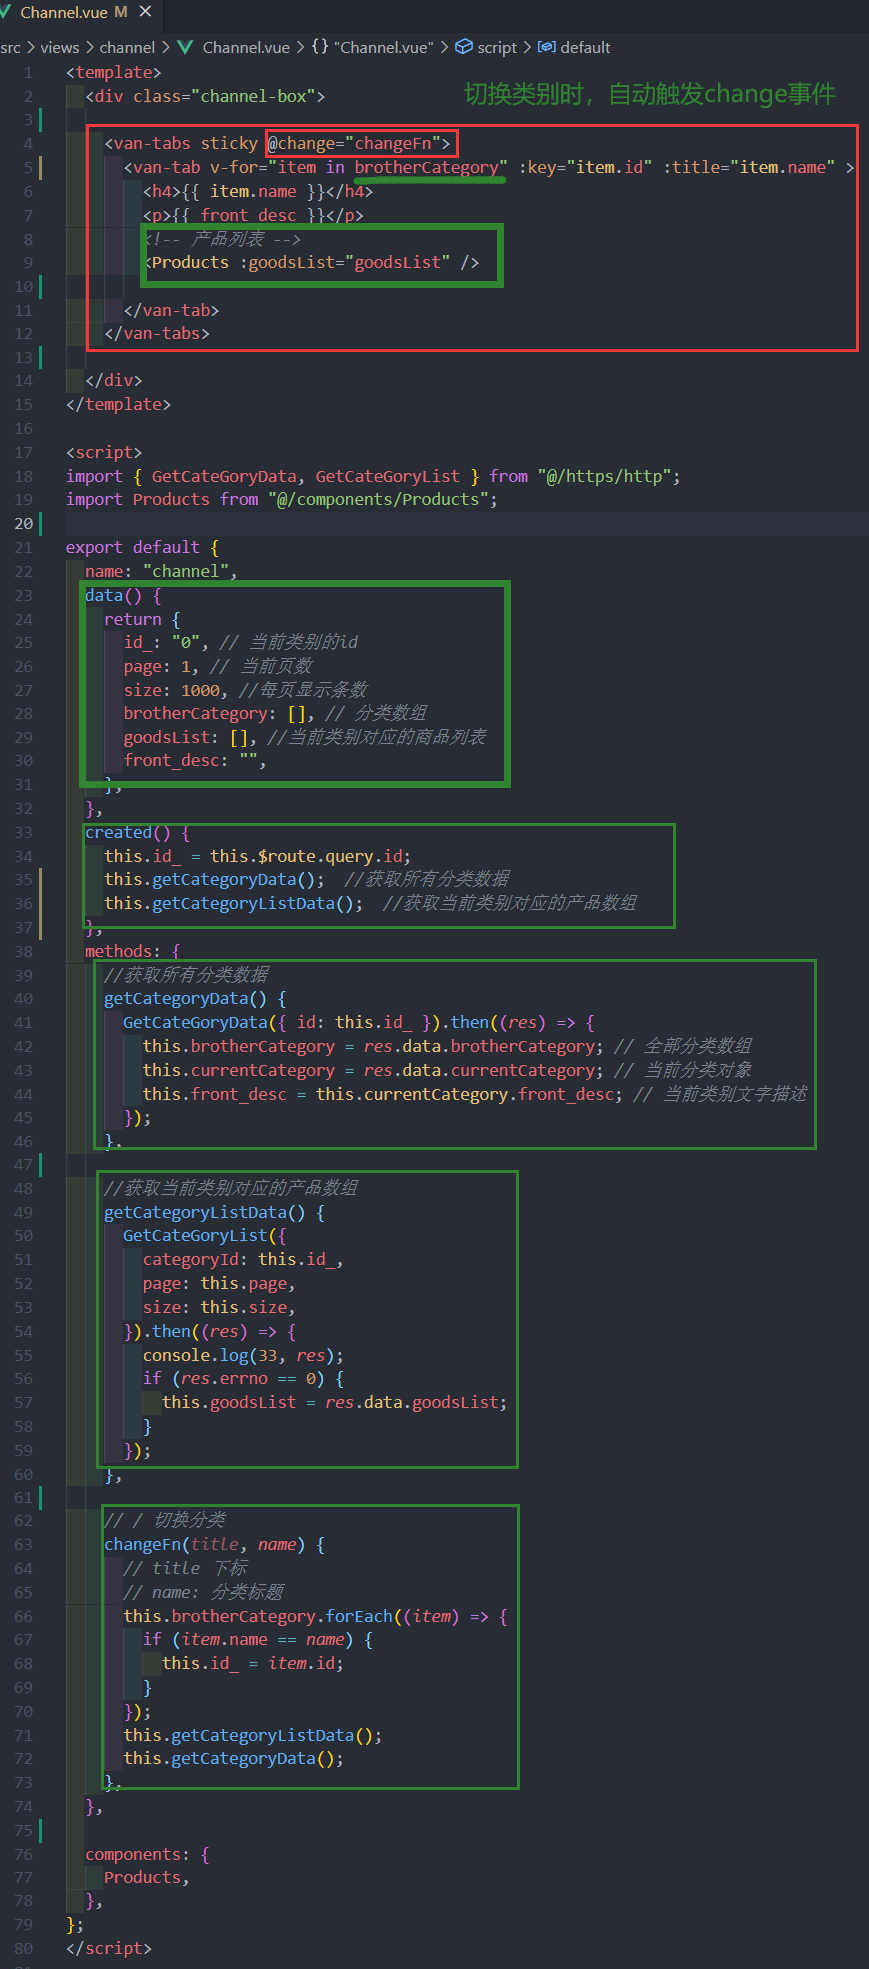This screenshot has height=1969, width=869.
Task: Click the Vue-icon Channel.vue file breadcrumb
Action: [234, 47]
